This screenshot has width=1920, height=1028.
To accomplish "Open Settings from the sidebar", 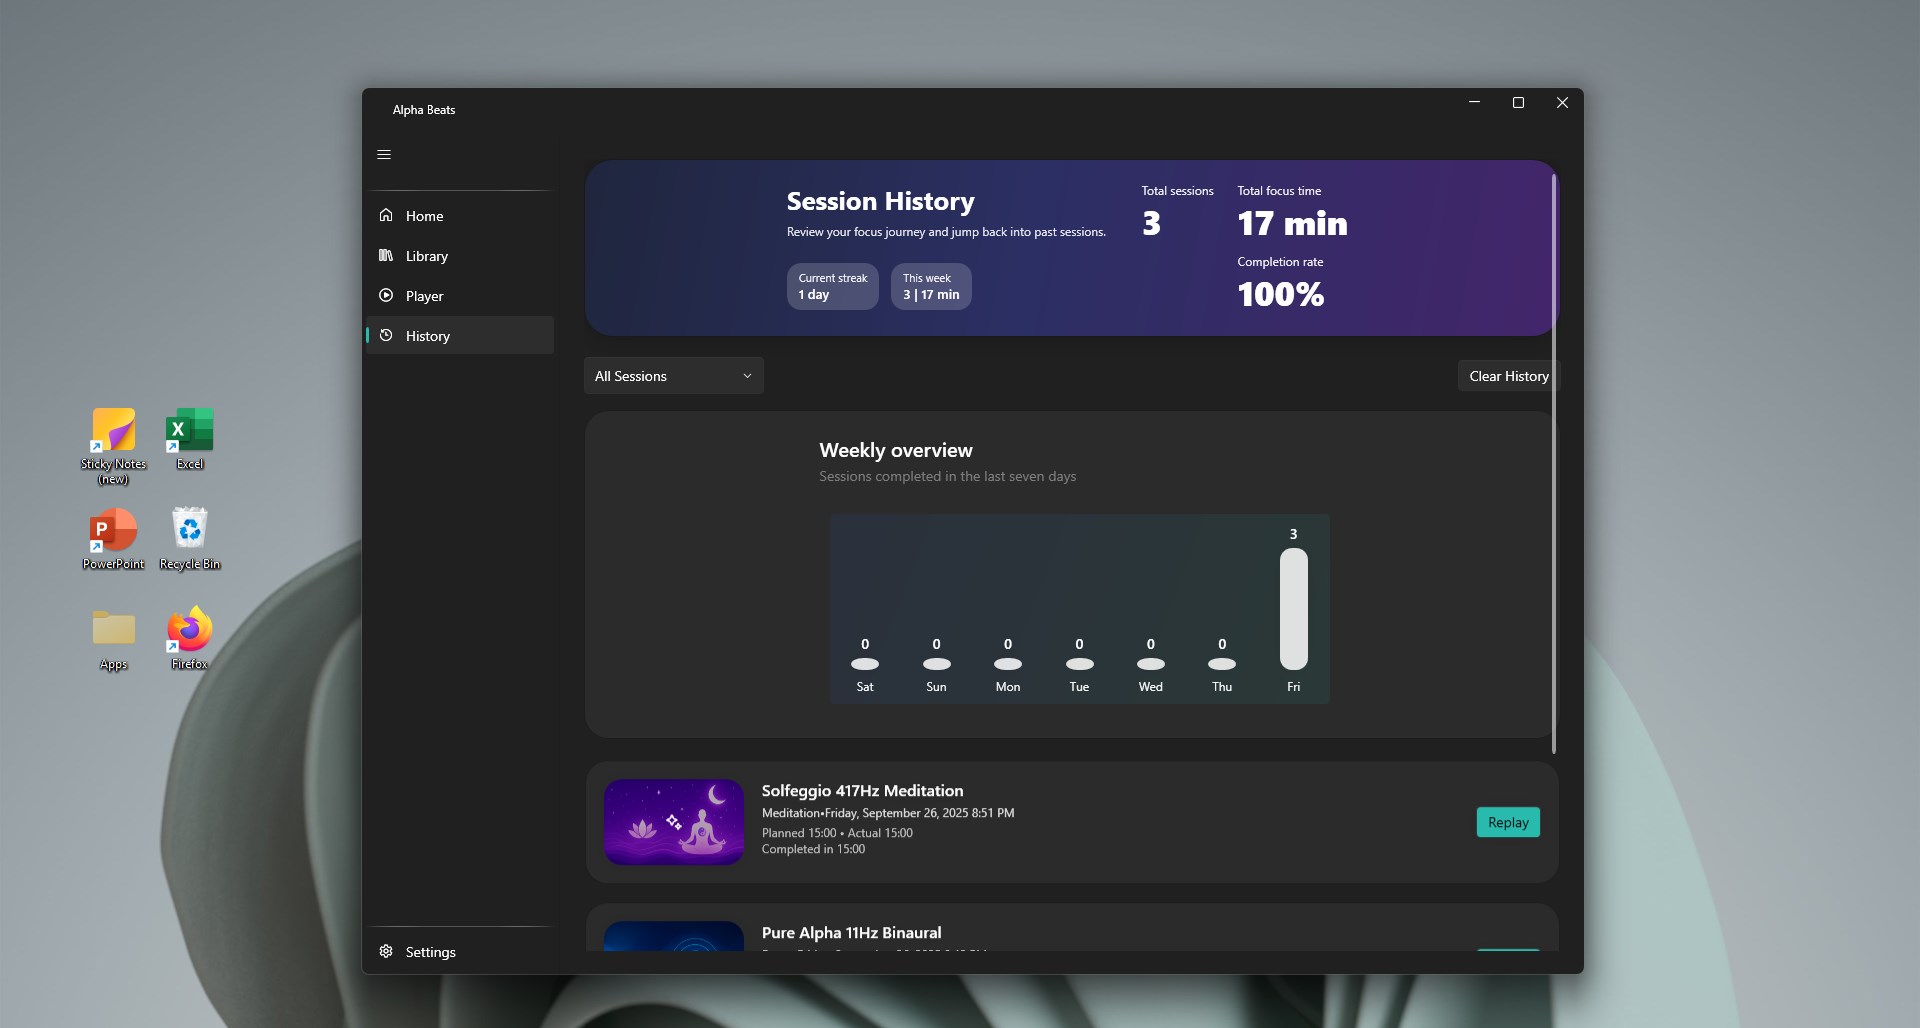I will [460, 952].
